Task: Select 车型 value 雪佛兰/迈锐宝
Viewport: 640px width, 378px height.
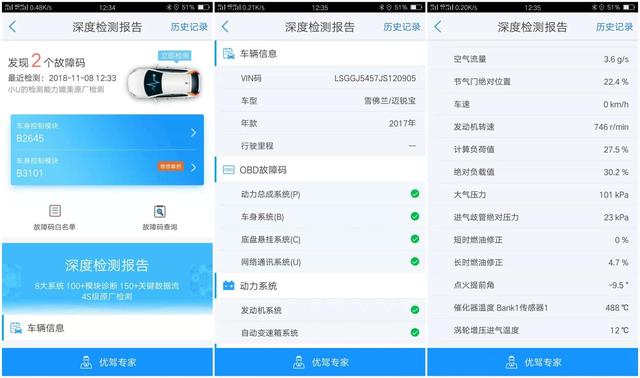Action: (390, 101)
